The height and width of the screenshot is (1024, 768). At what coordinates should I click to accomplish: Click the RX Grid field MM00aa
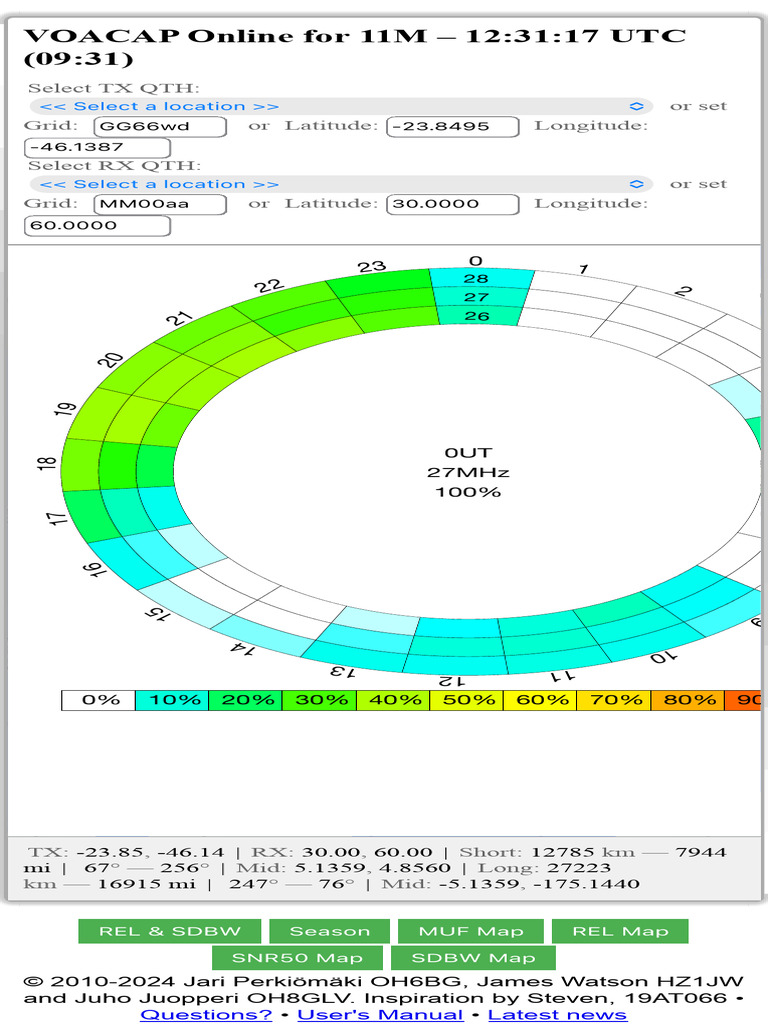(x=160, y=204)
